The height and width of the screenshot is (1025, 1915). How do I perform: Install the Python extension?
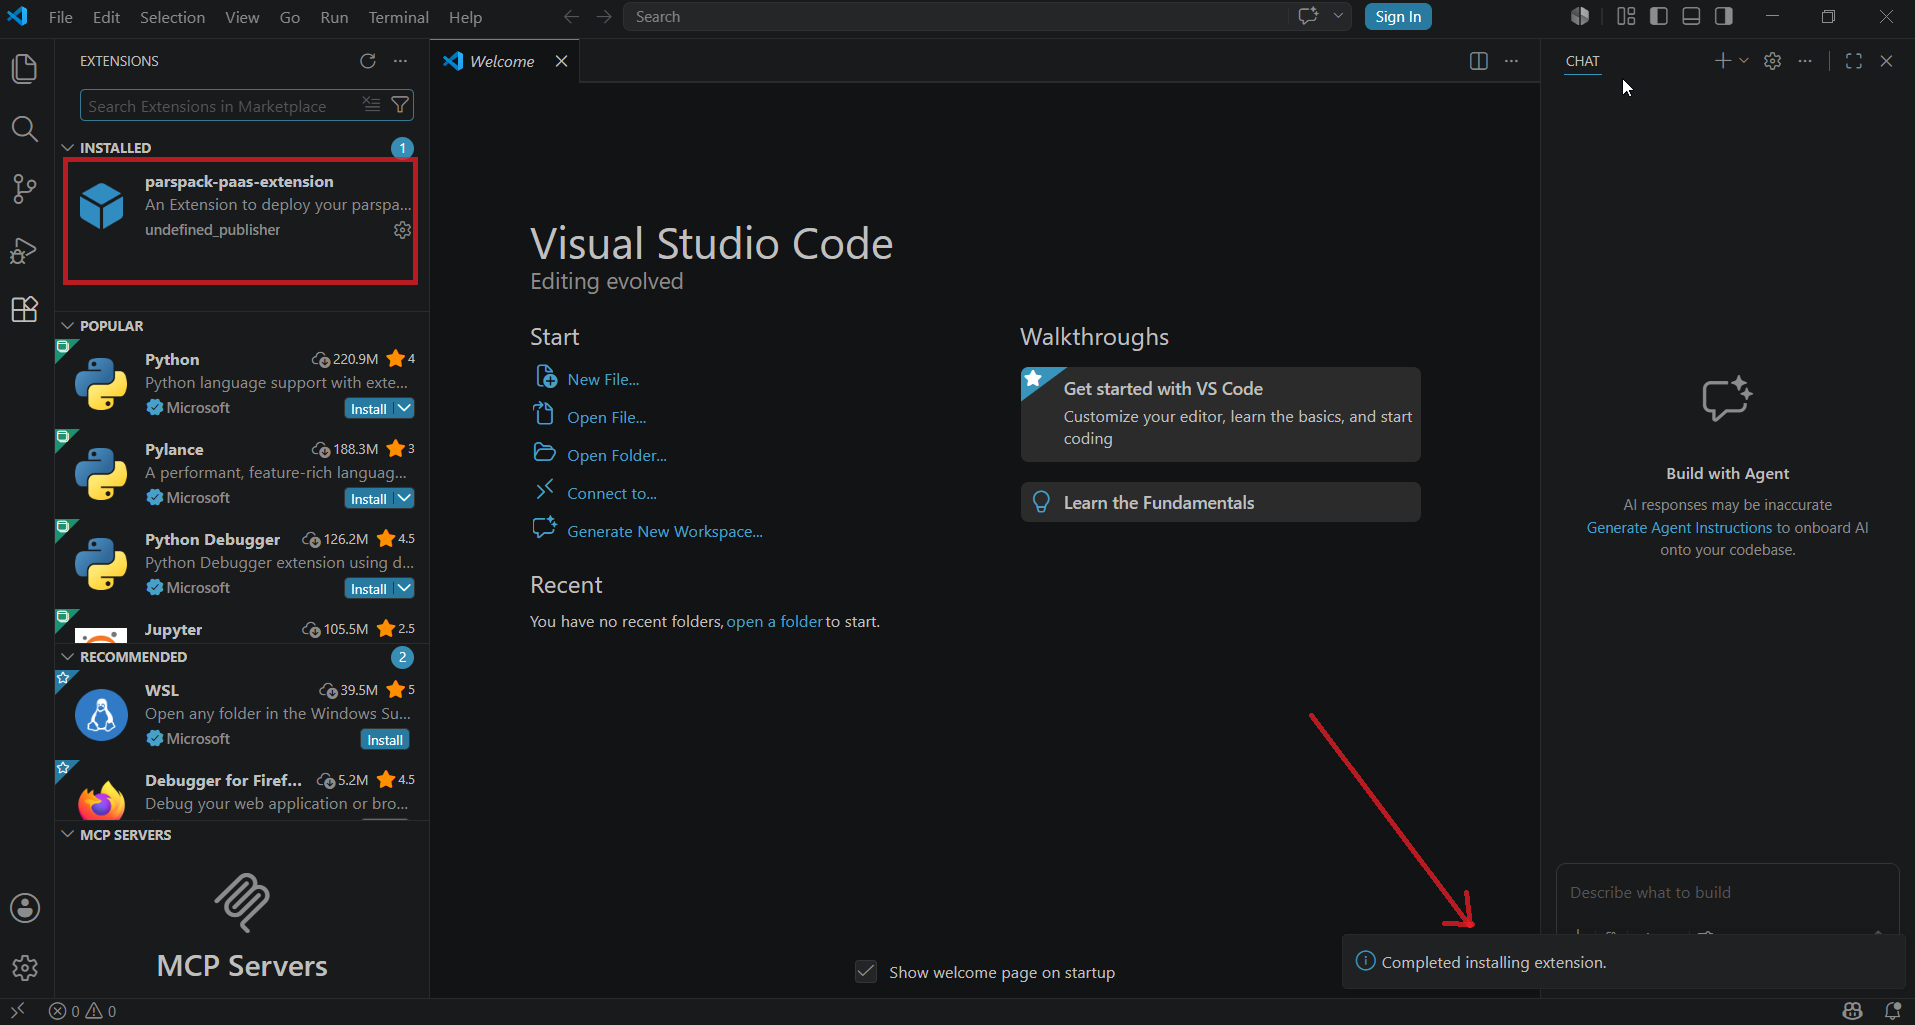click(x=369, y=408)
